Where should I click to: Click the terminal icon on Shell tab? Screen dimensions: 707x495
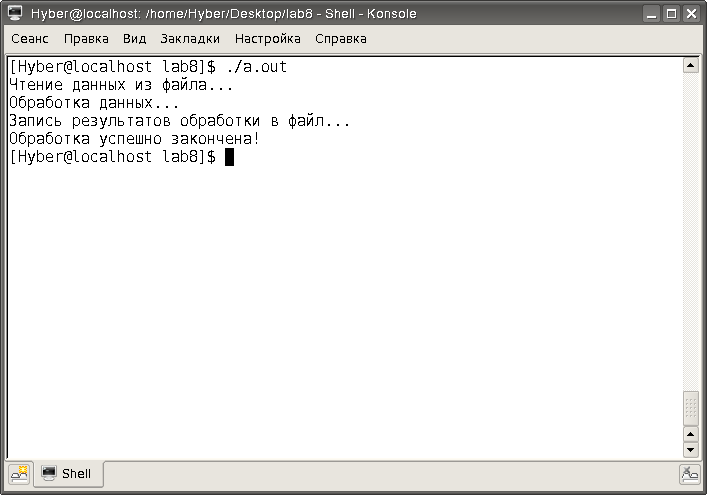49,473
